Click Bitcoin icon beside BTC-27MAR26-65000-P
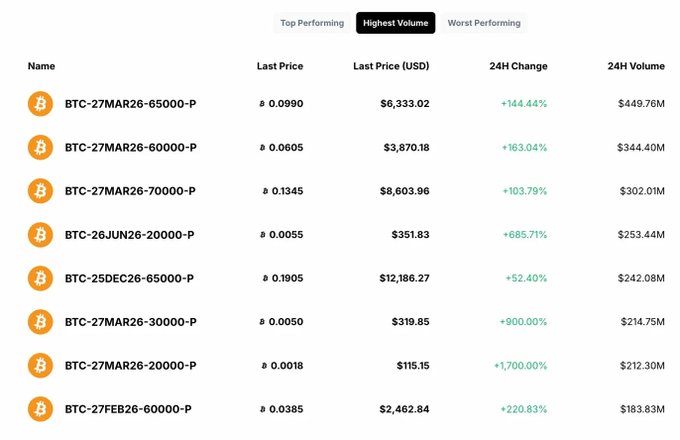Screen dimensions: 680x440 click(x=40, y=103)
